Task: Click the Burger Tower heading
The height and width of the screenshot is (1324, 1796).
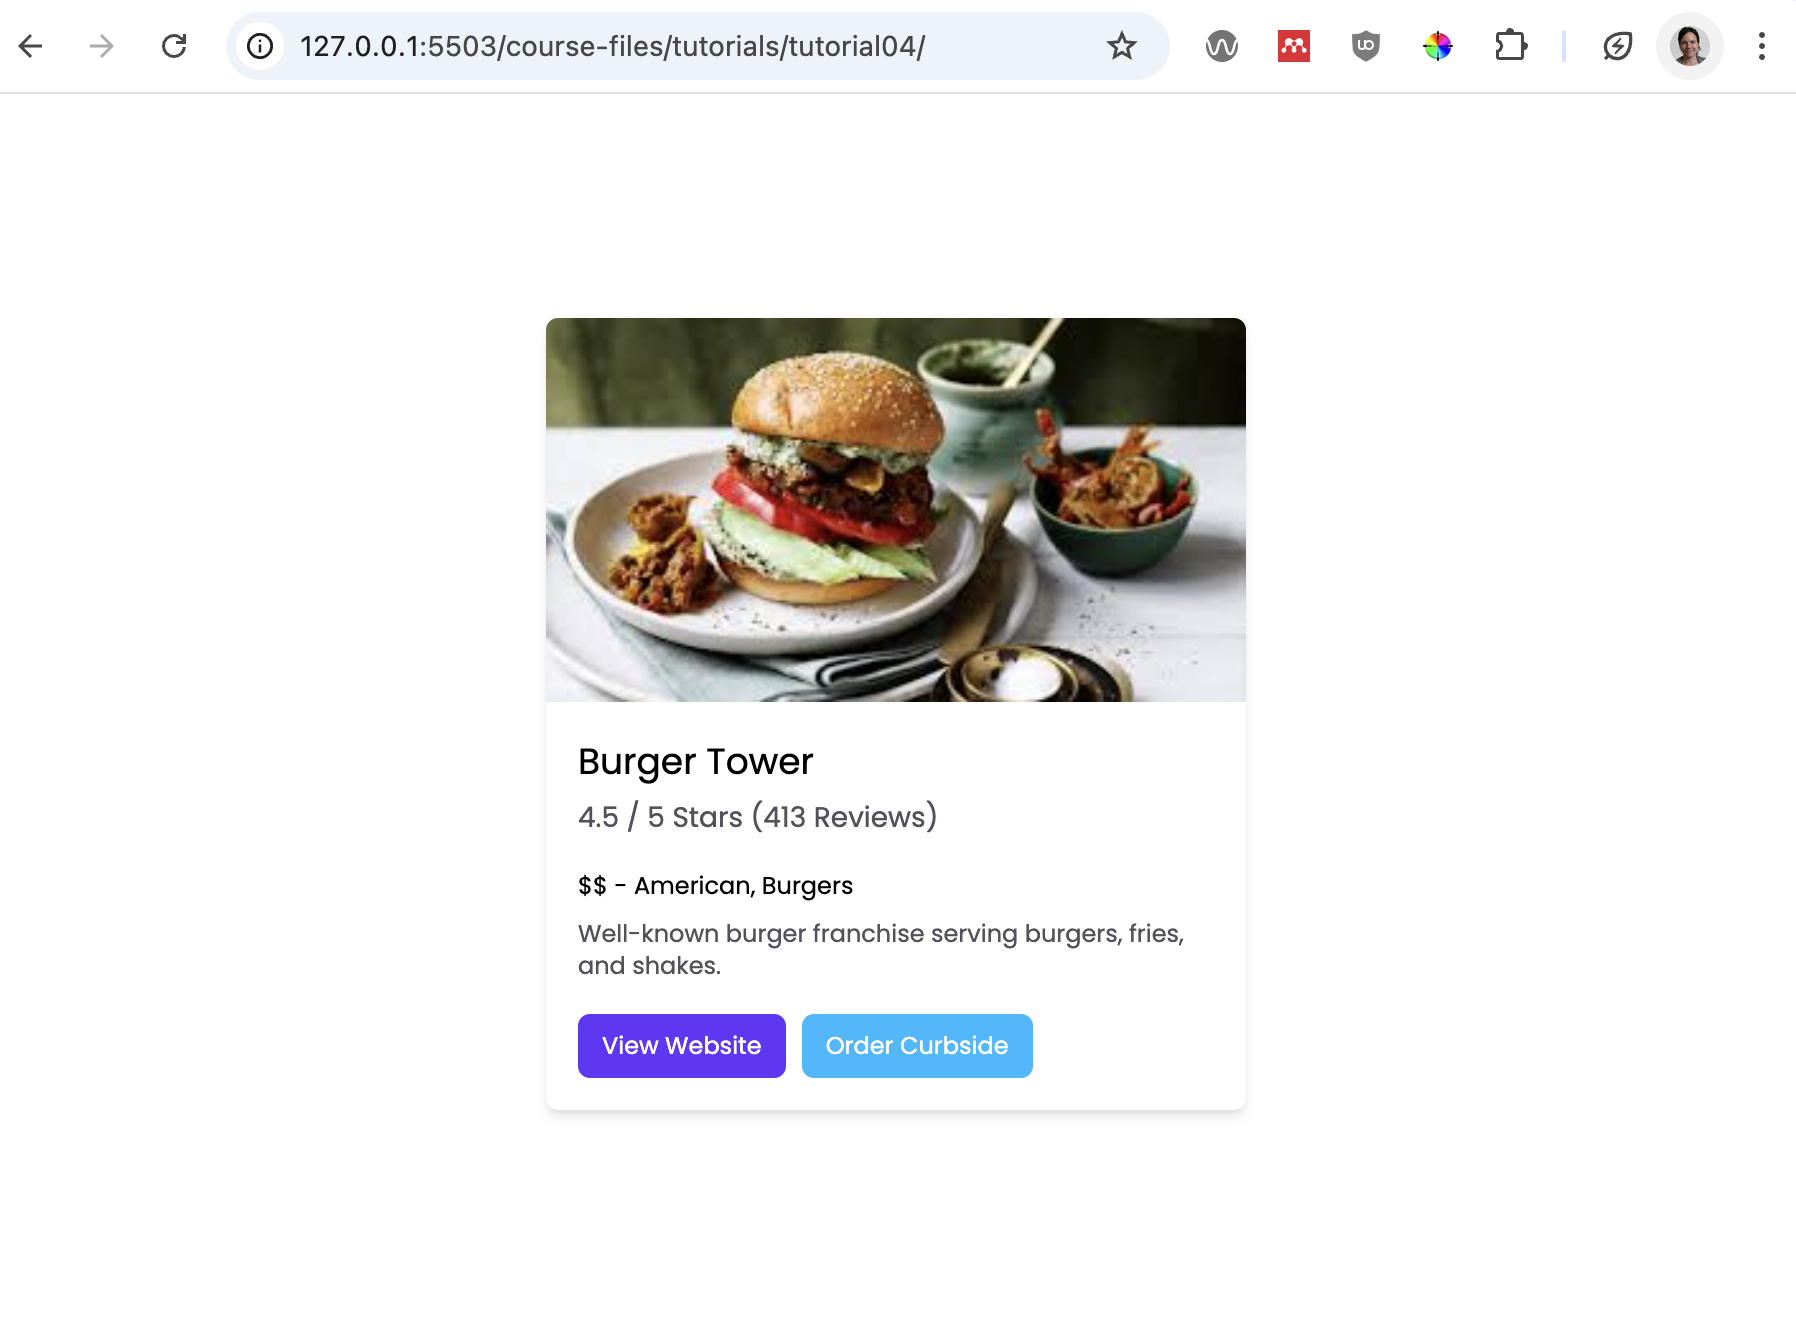Action: pos(696,762)
